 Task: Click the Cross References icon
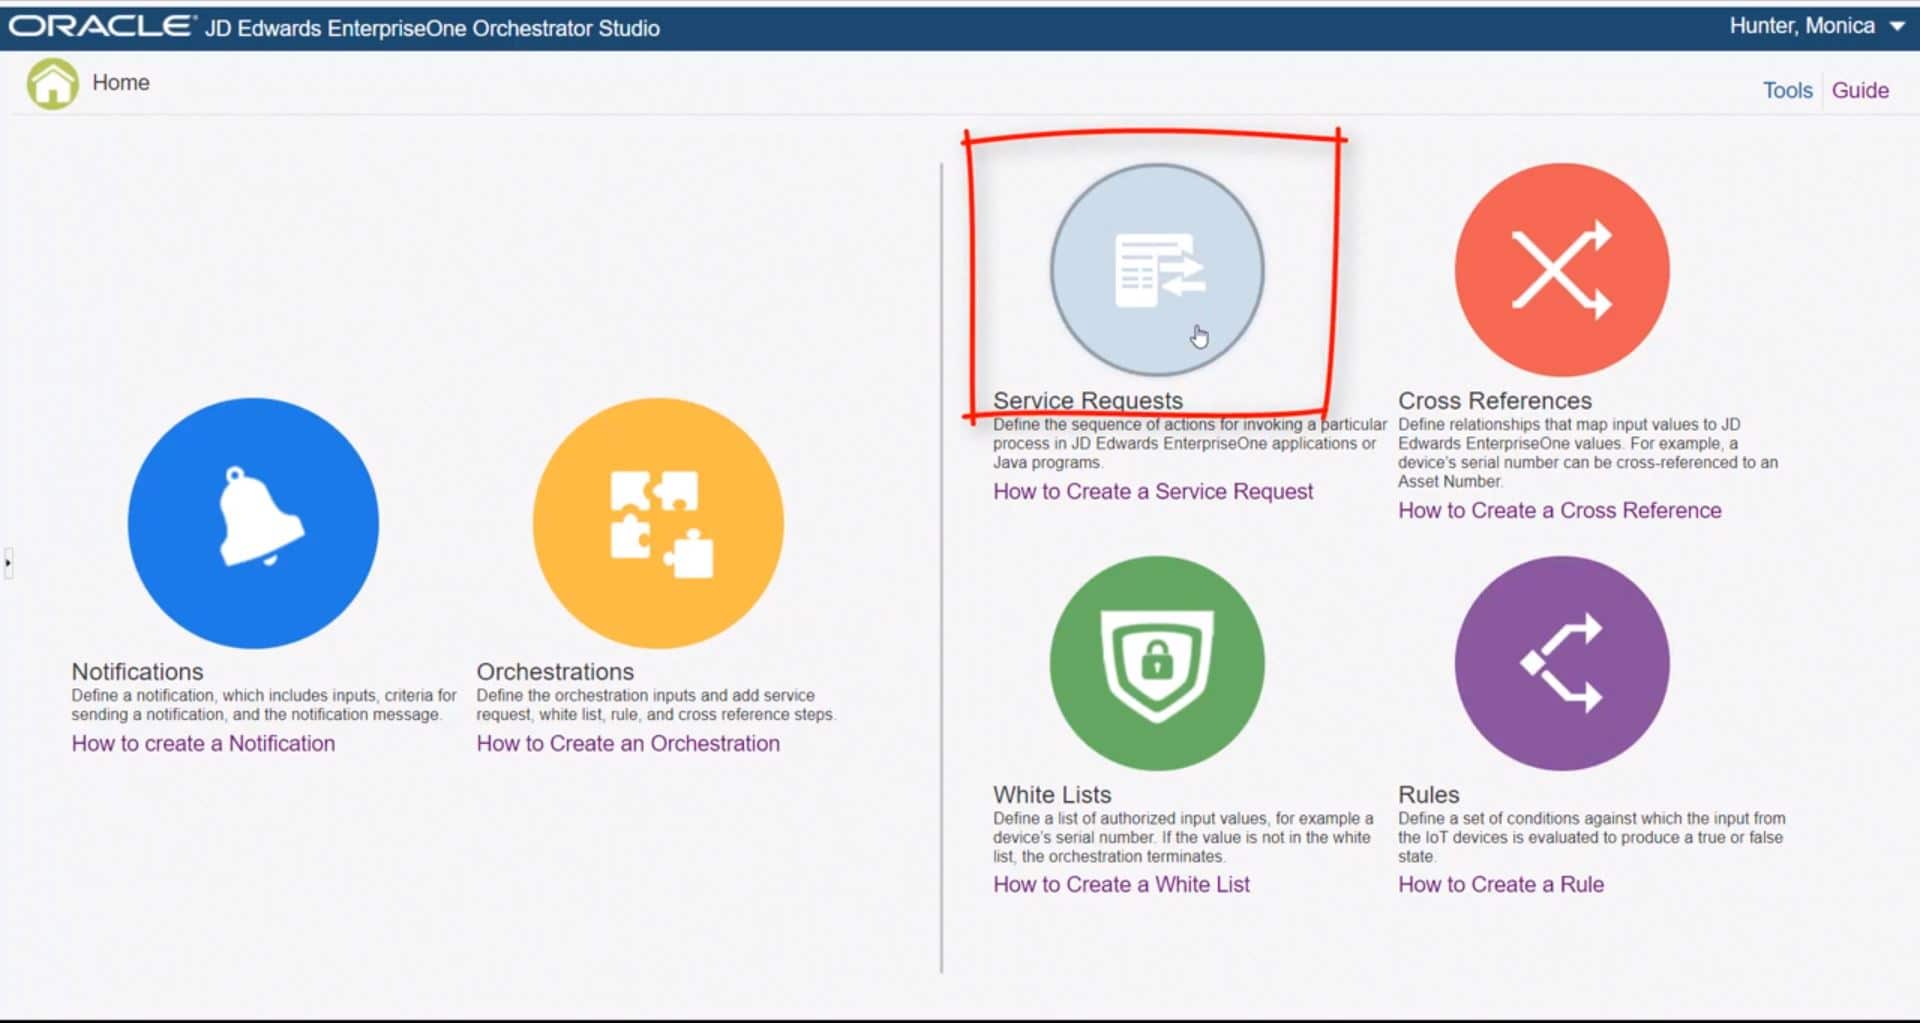coord(1560,270)
